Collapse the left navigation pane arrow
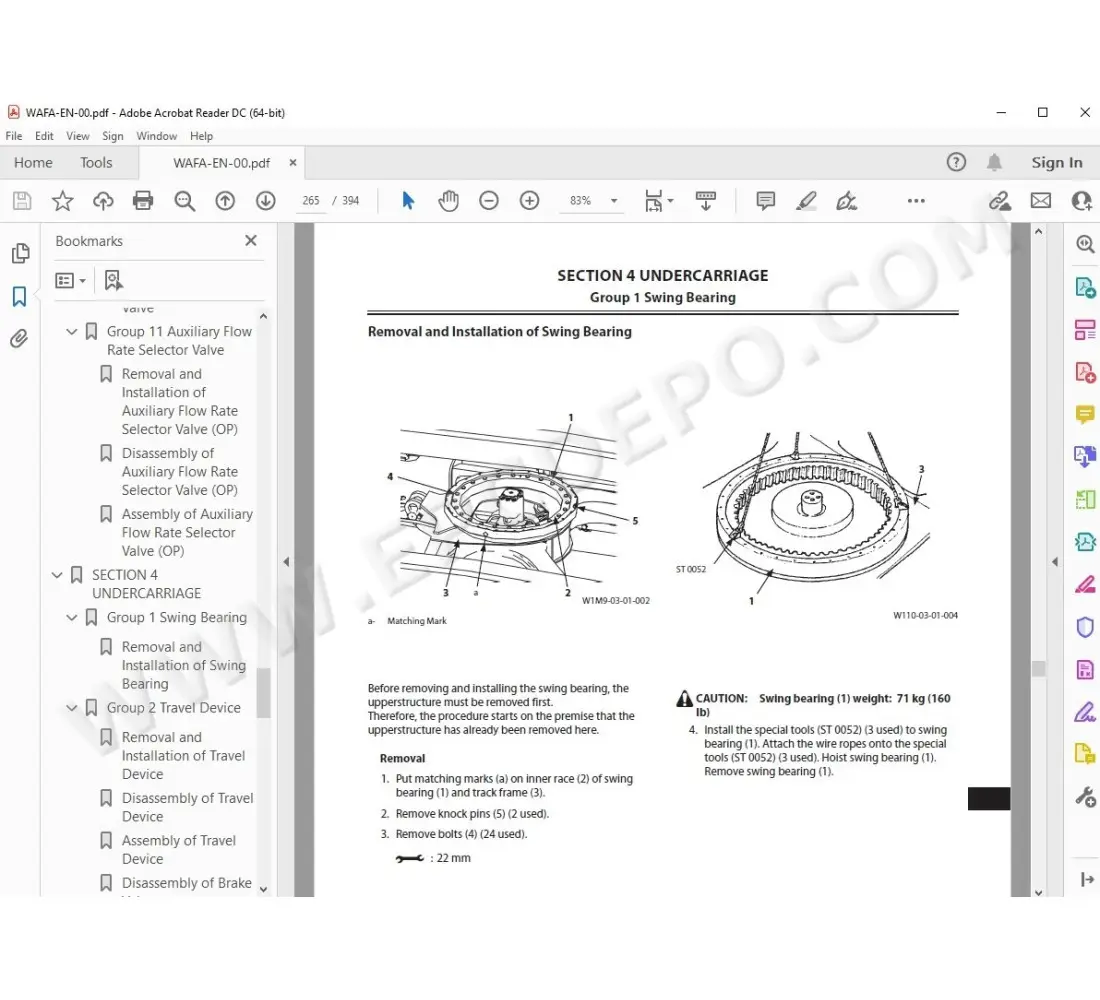 pos(286,561)
